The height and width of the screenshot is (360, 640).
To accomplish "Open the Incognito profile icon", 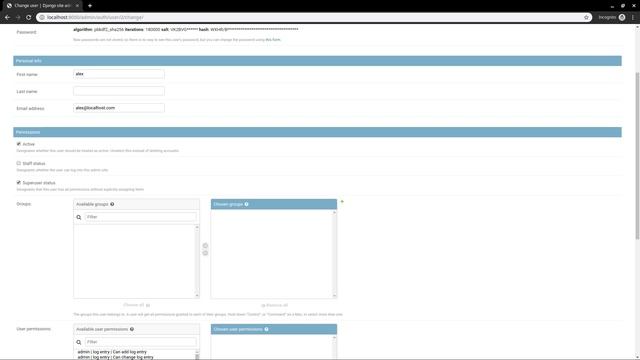I will (622, 18).
